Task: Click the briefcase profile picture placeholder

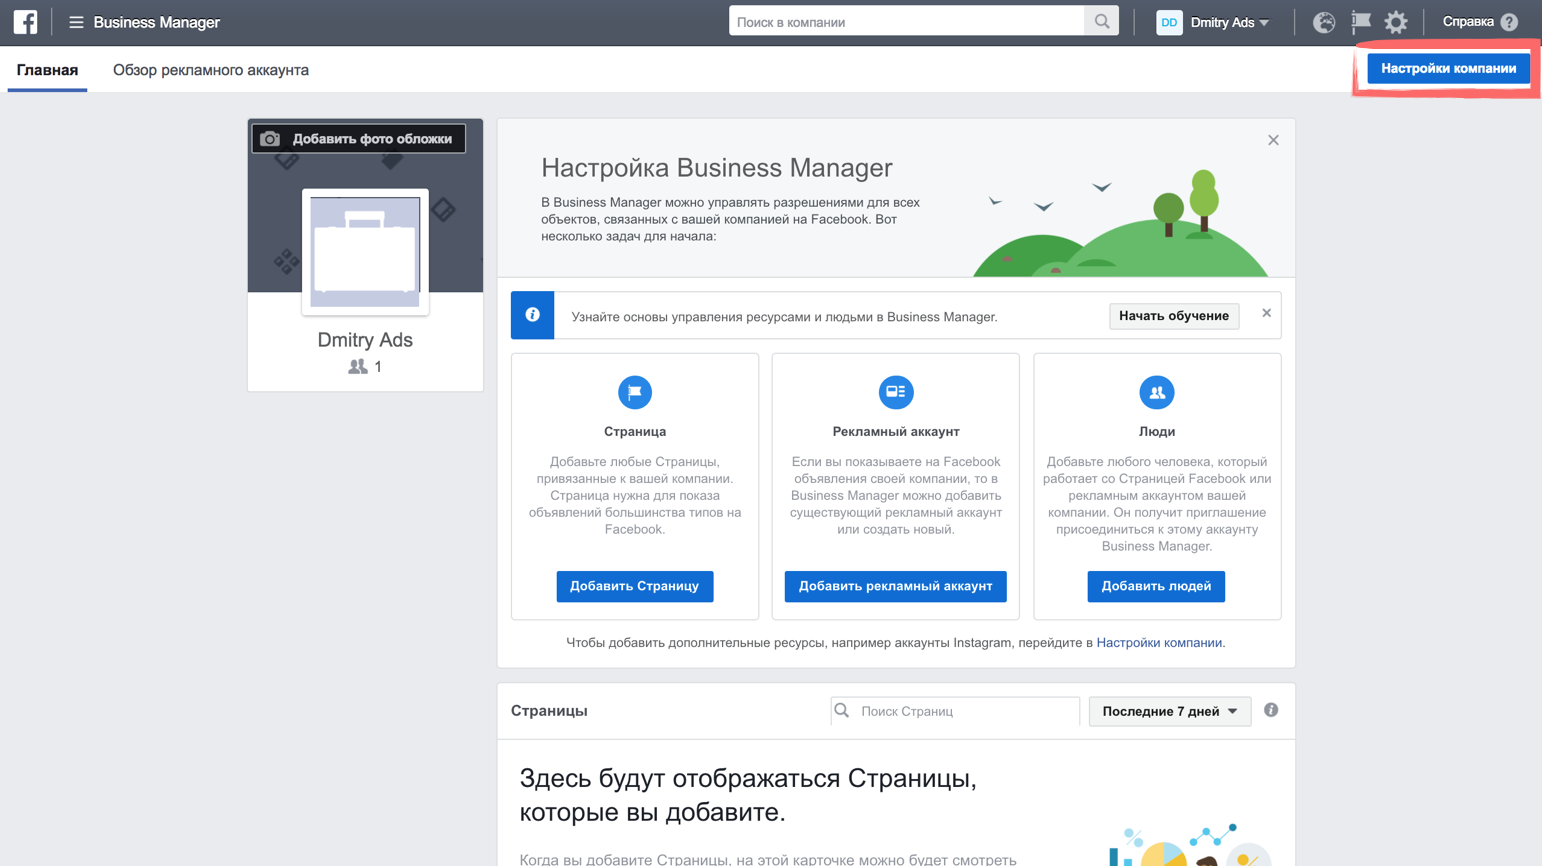Action: click(365, 252)
